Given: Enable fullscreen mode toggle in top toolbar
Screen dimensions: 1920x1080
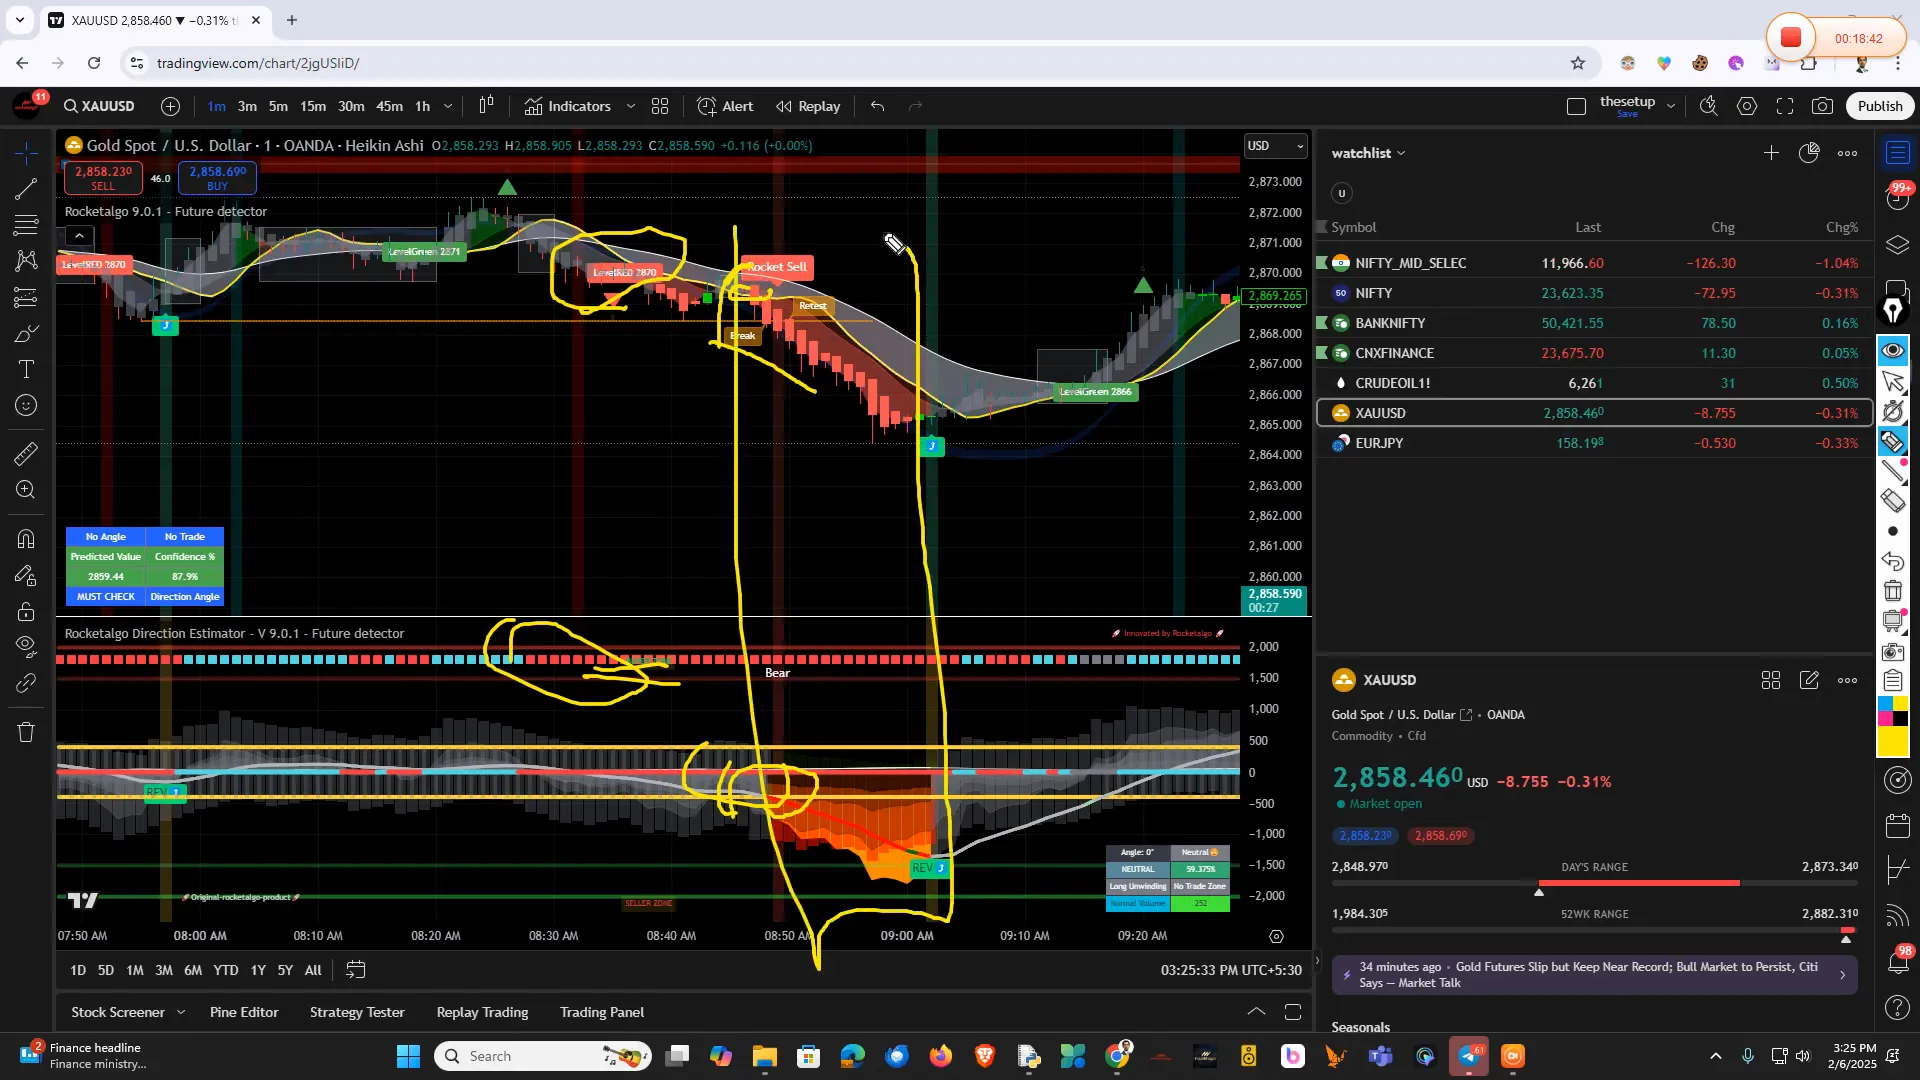Looking at the screenshot, I should click(1786, 106).
